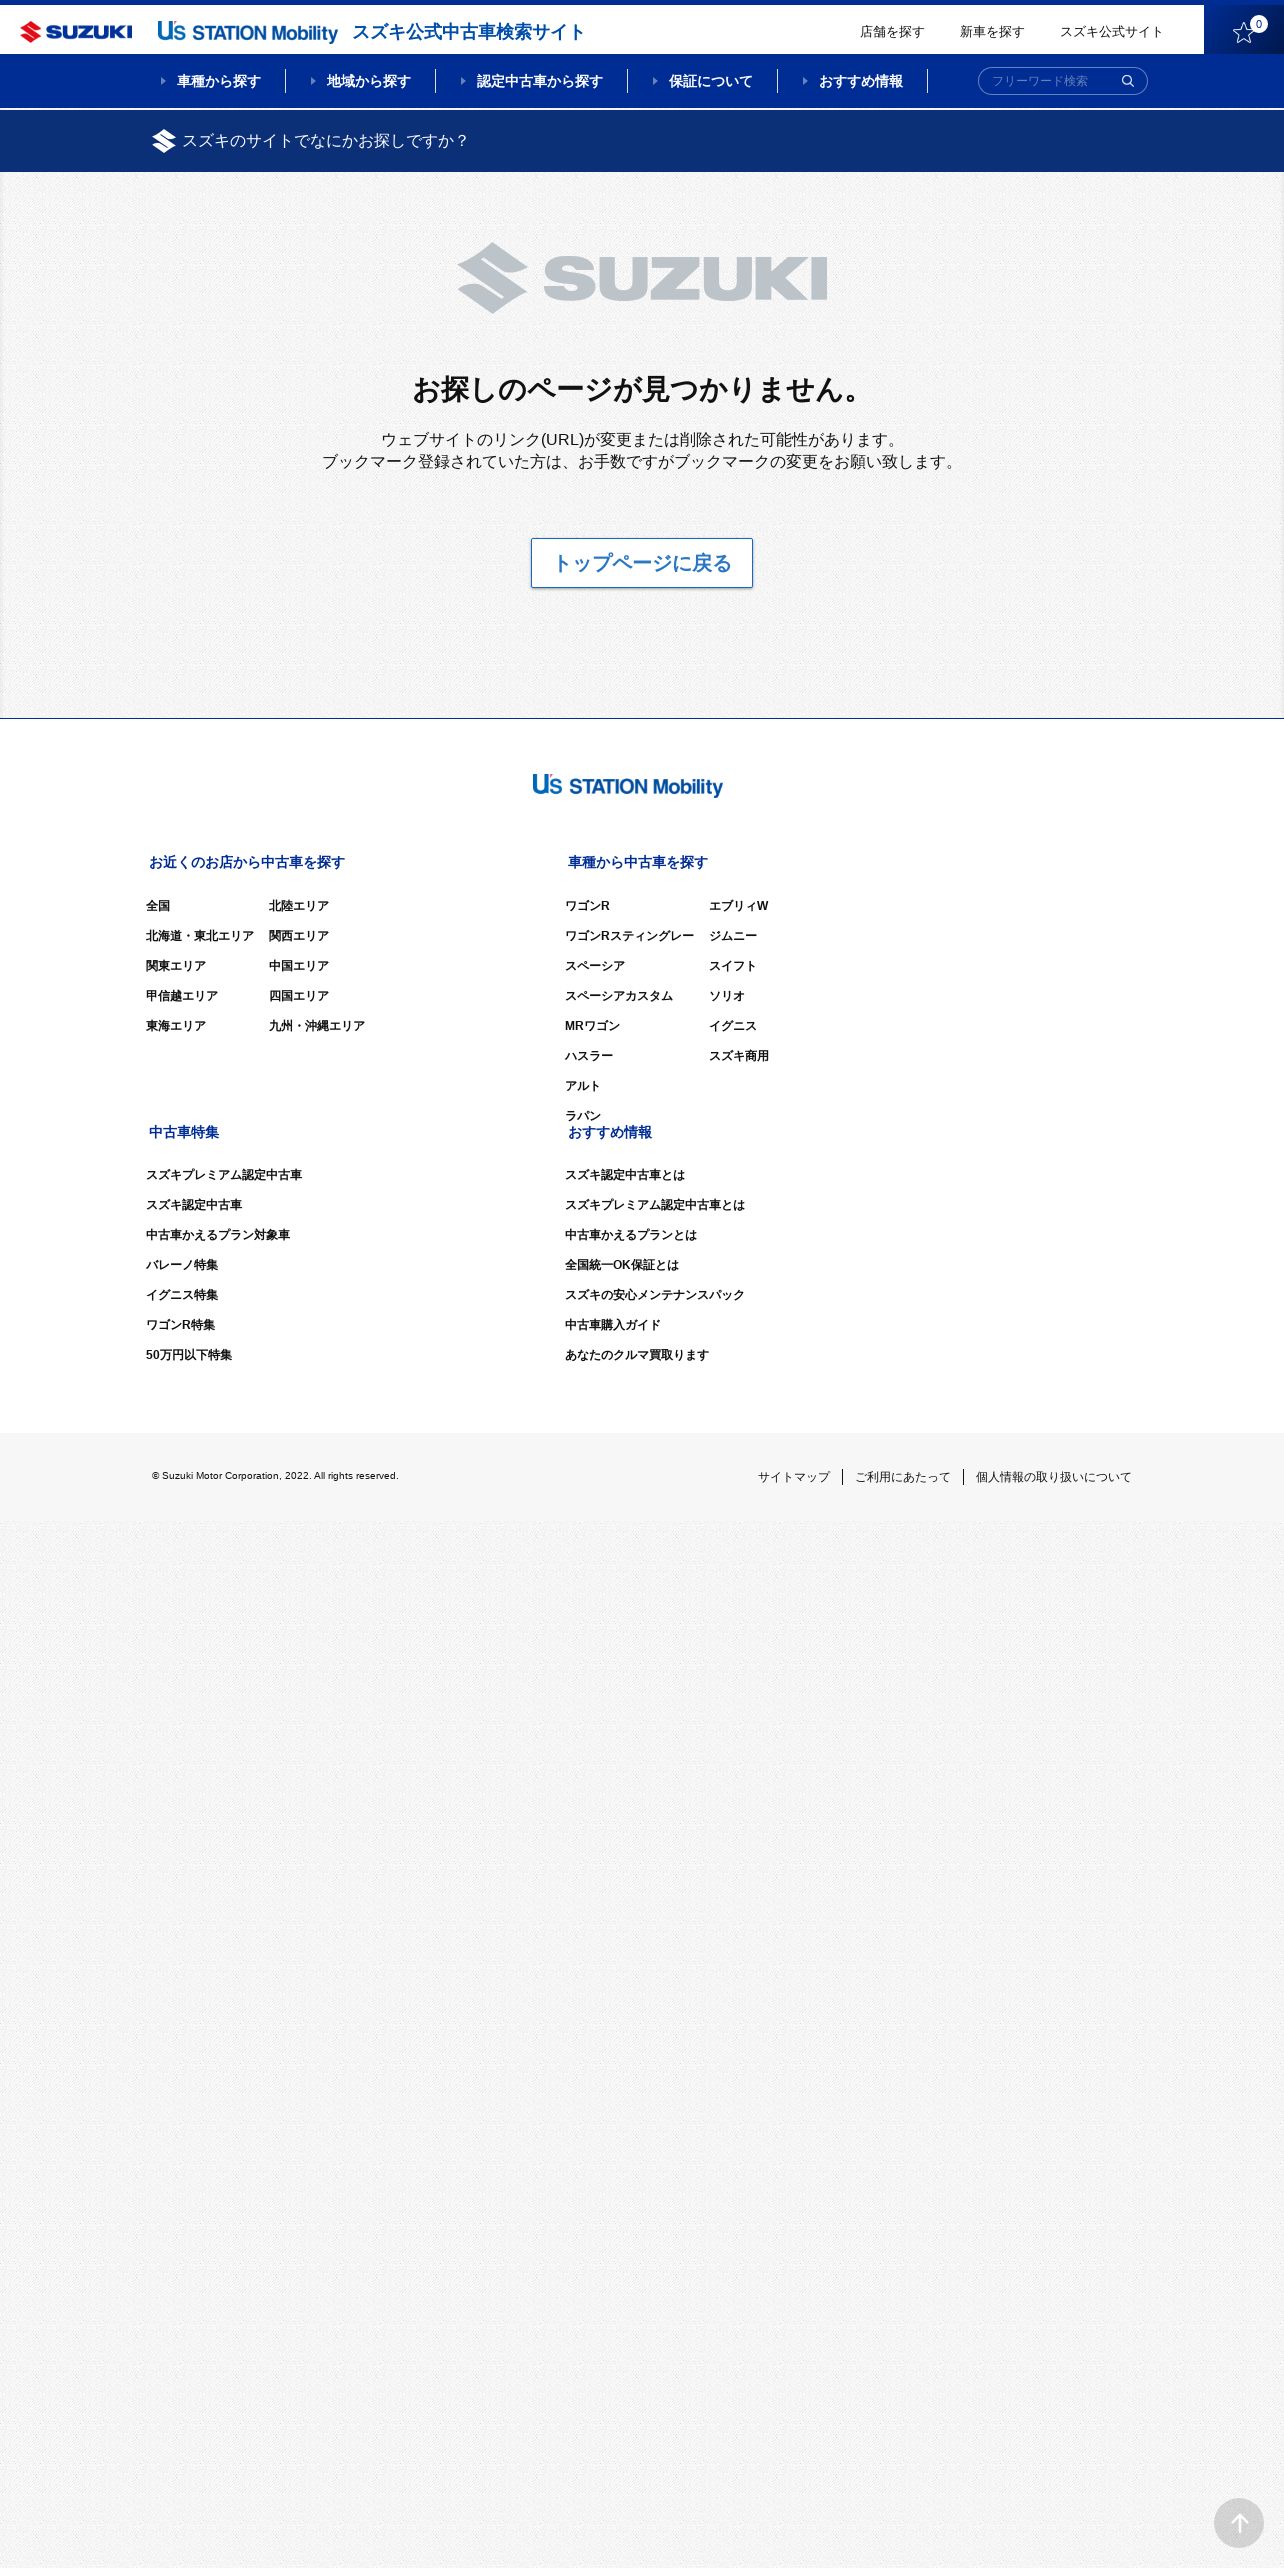
Task: Open the アルト model link
Action: click(583, 1086)
